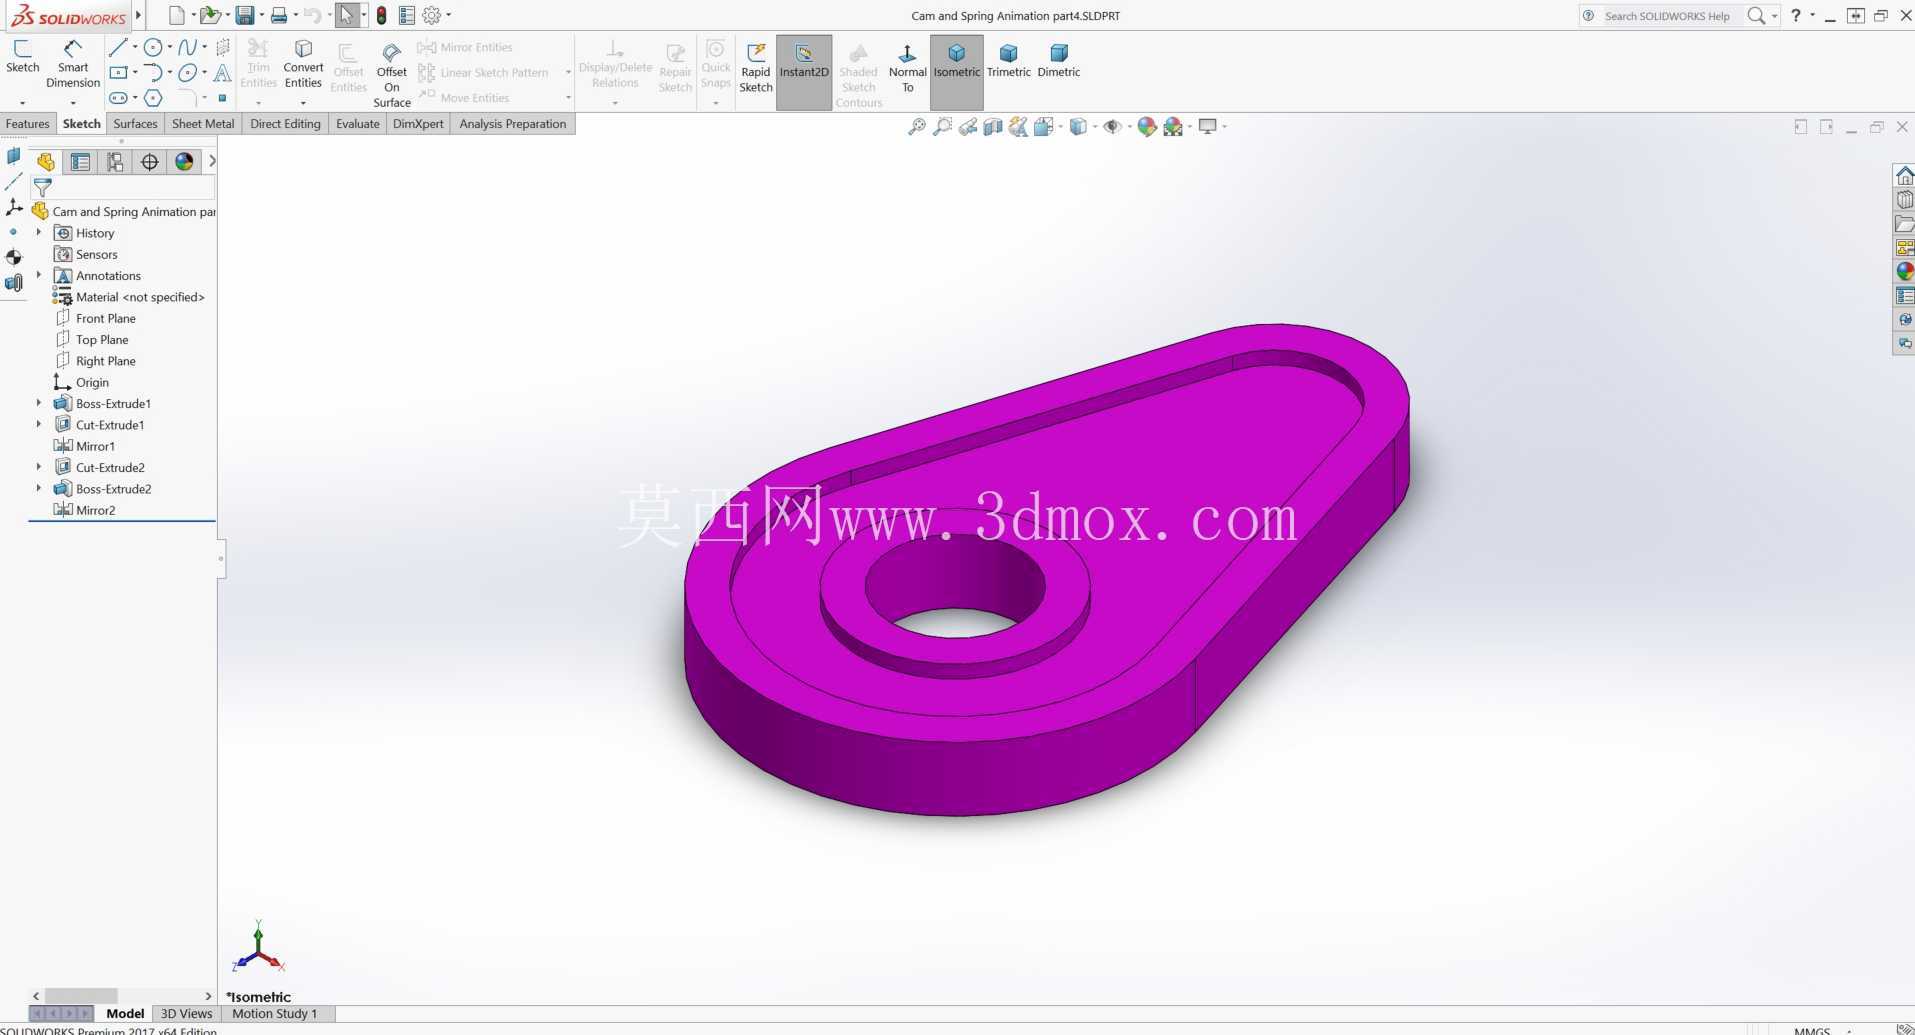The width and height of the screenshot is (1915, 1035).
Task: Click Offset On Surface tool
Action: (x=392, y=74)
